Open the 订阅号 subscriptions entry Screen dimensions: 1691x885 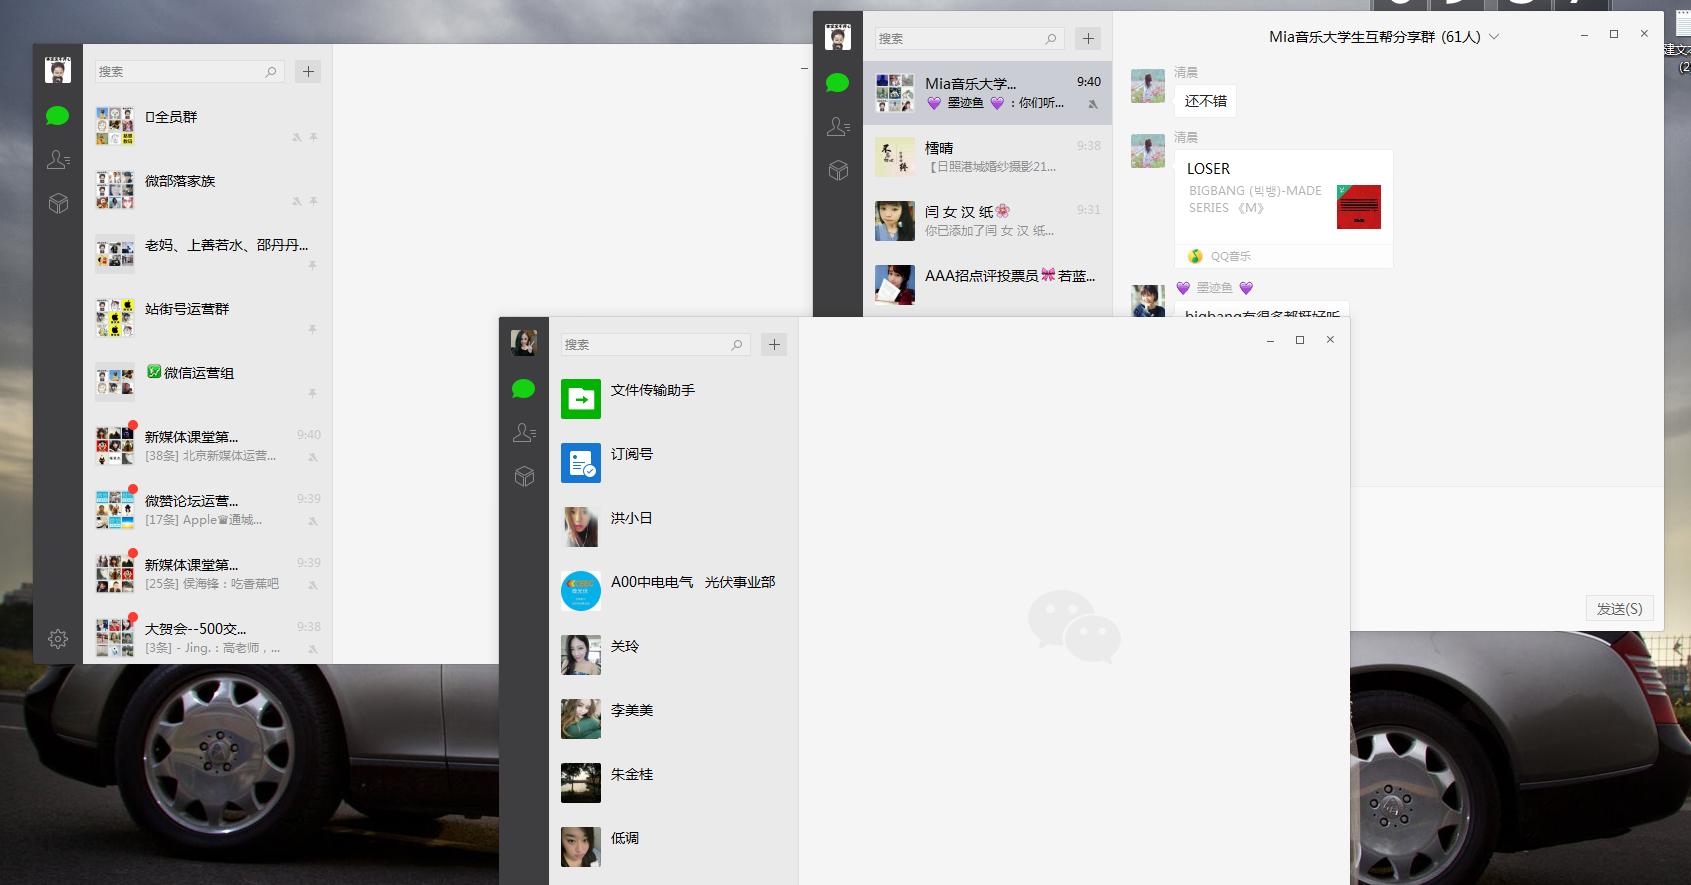tap(631, 454)
